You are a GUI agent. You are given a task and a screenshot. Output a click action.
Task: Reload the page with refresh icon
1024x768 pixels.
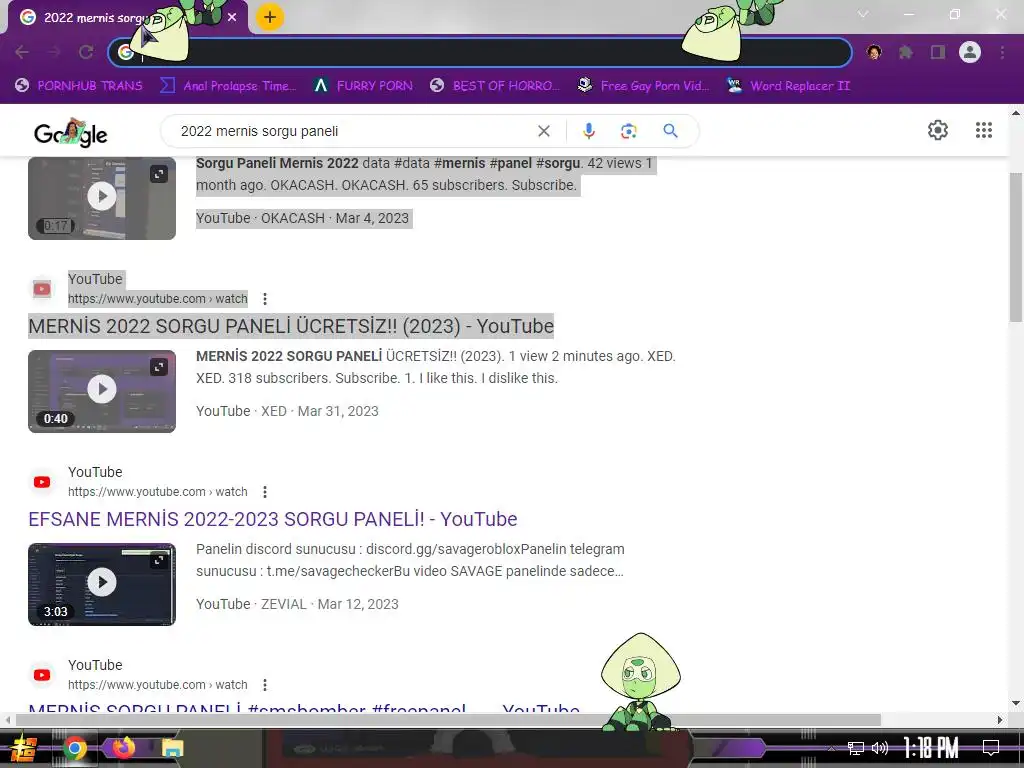click(x=86, y=52)
